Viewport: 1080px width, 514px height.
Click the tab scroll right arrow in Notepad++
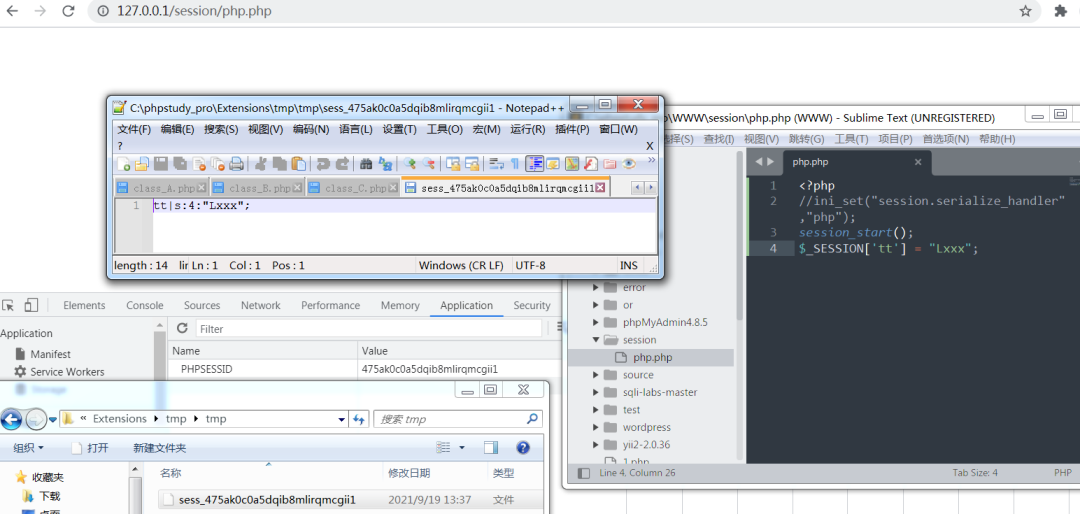click(x=650, y=187)
